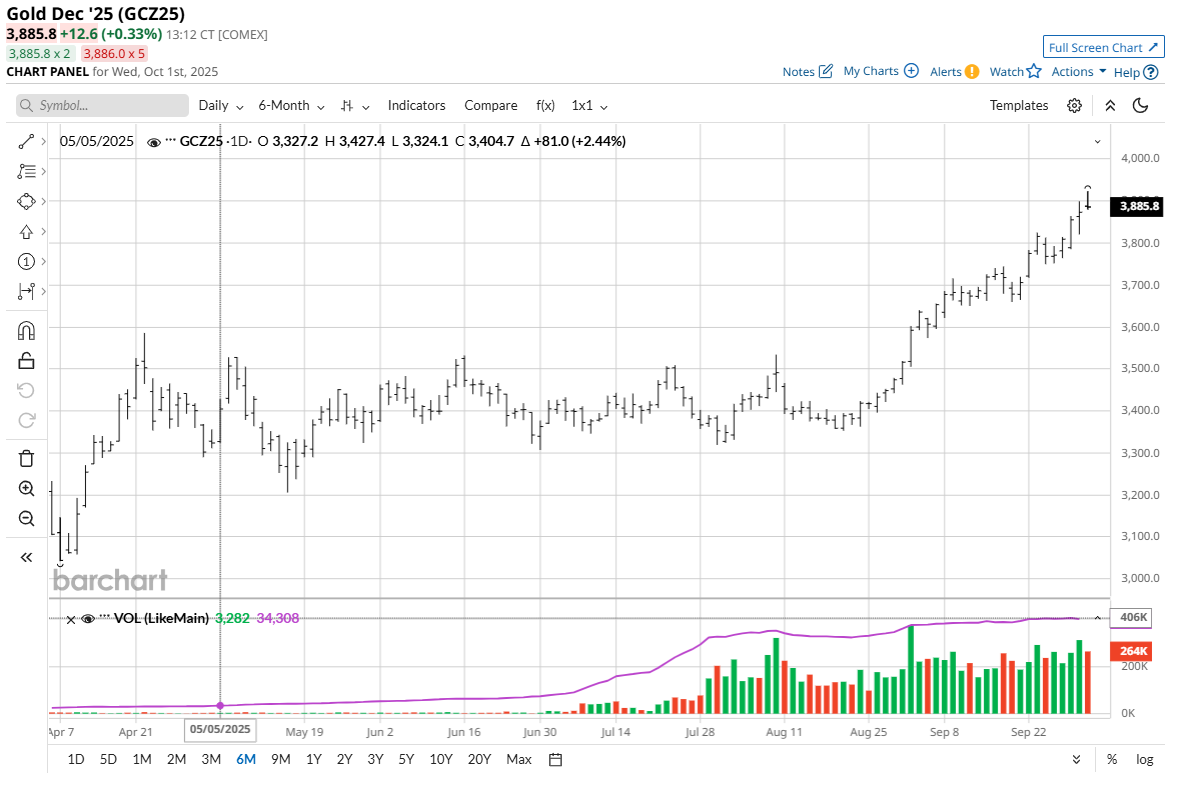Click the Full Screen Chart button

point(1103,47)
